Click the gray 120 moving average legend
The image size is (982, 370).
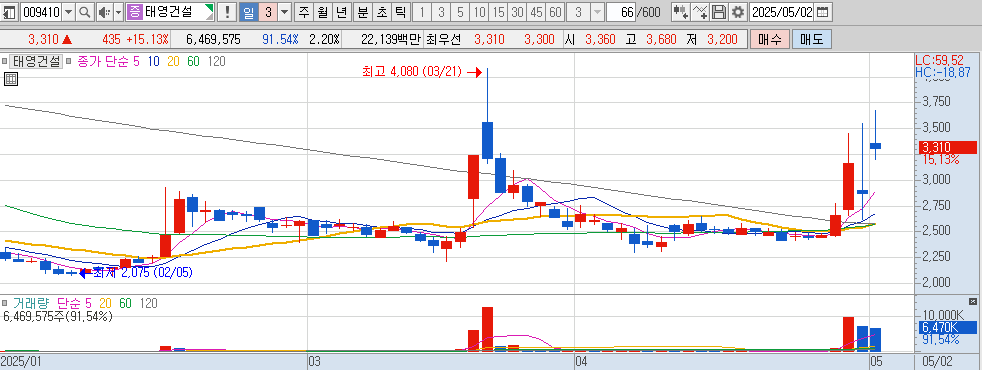217,61
